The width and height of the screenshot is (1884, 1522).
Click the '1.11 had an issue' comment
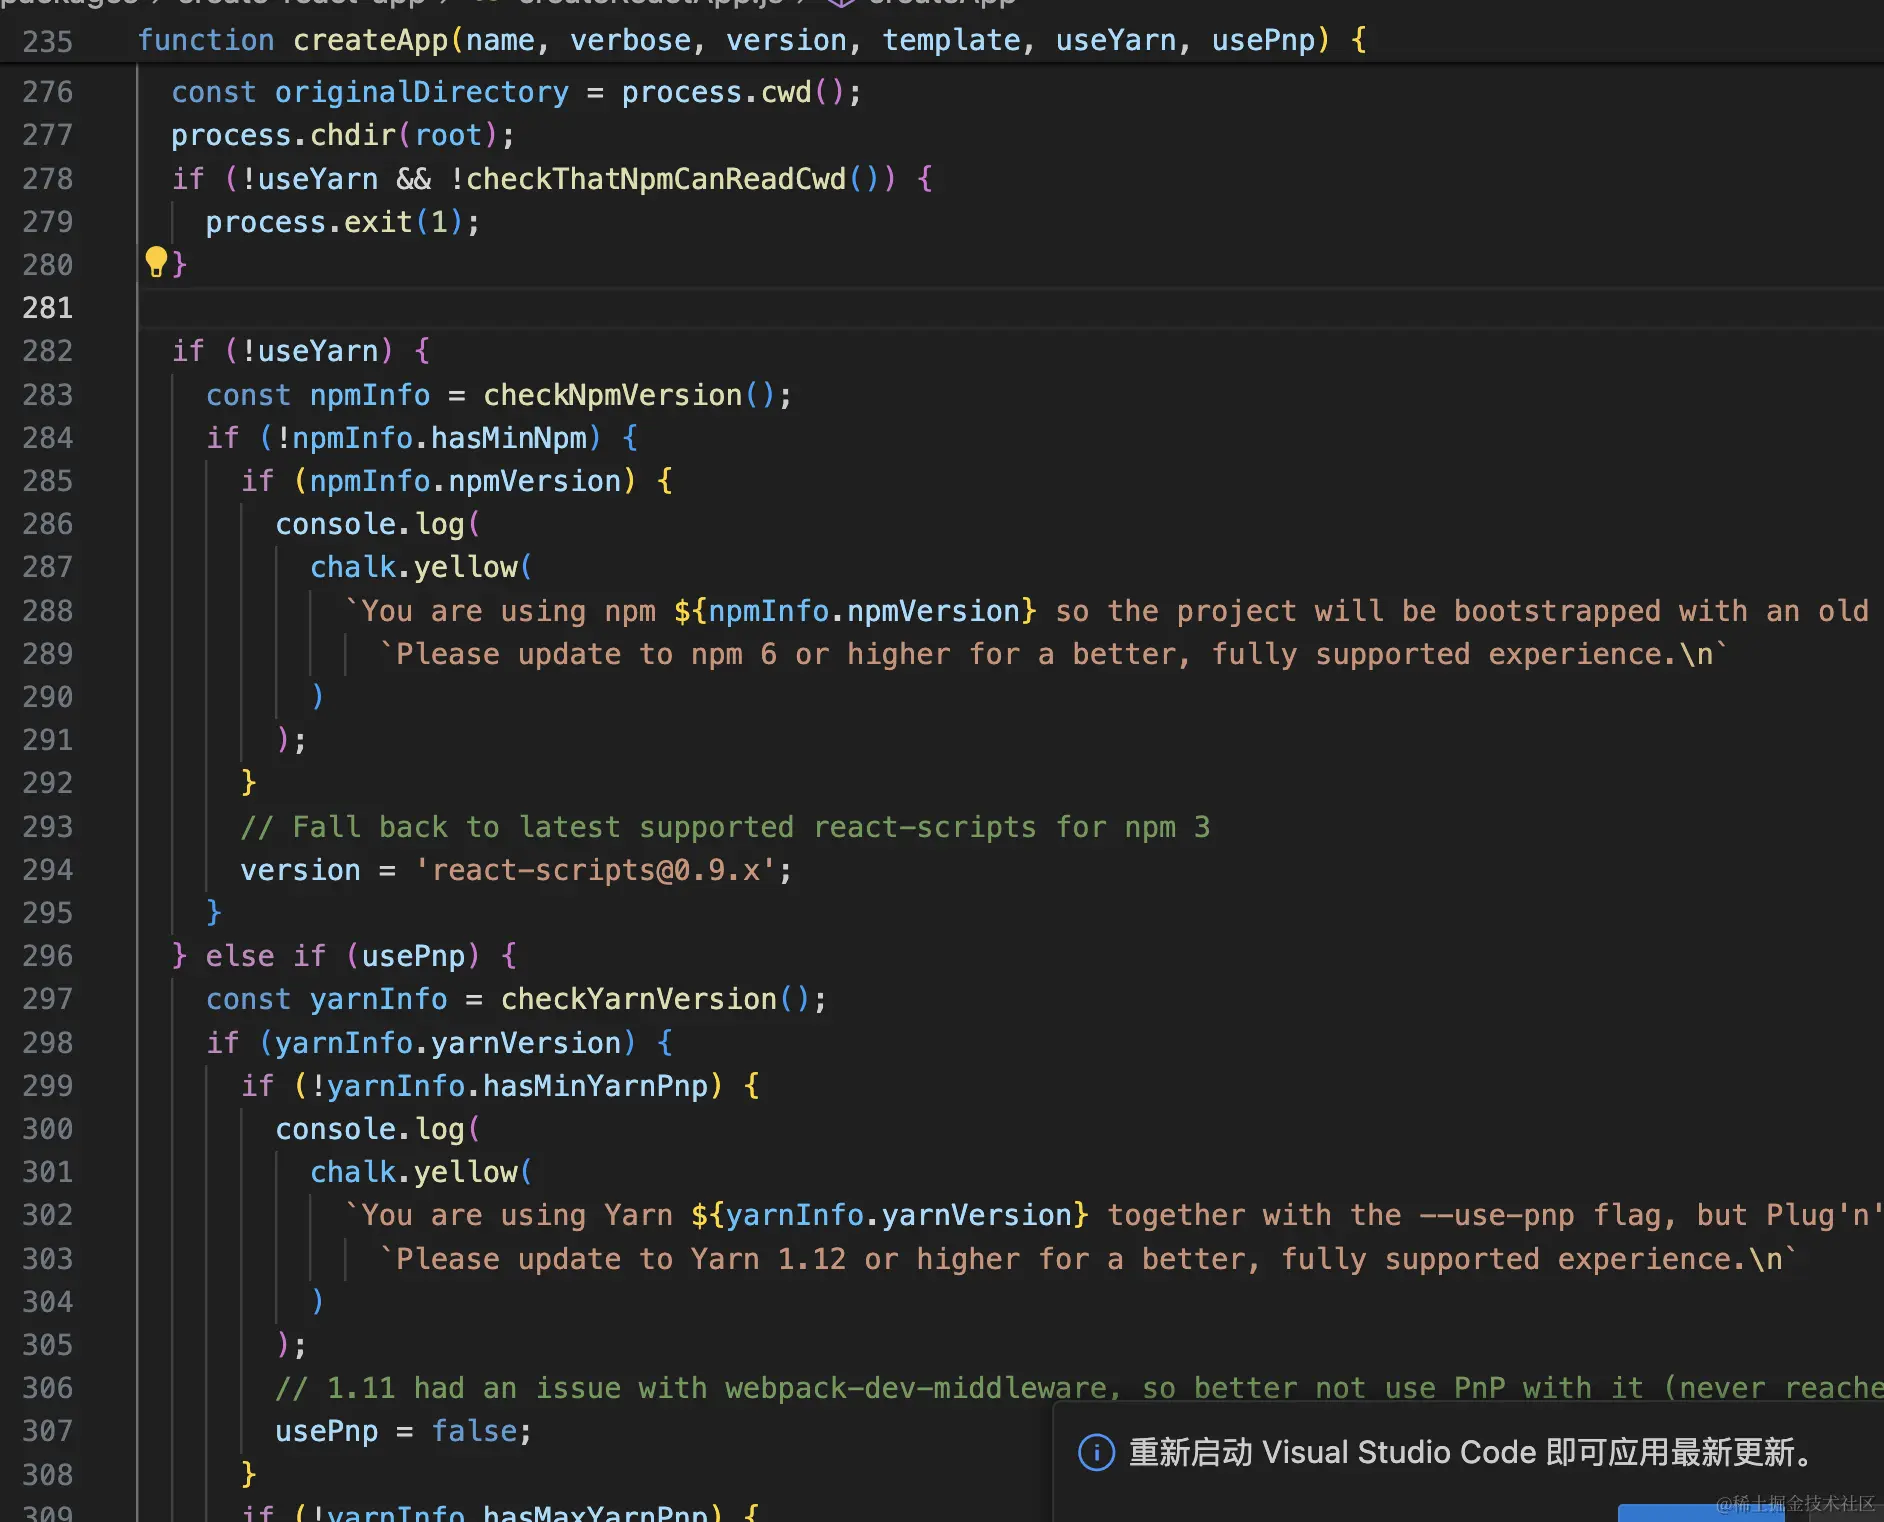tap(1080, 1388)
